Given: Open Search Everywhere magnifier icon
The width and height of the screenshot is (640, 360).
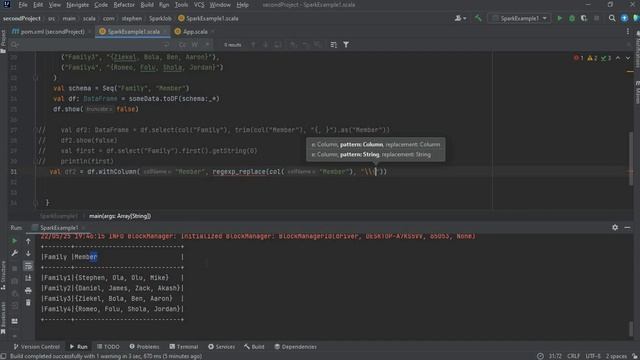Looking at the screenshot, I should click(612, 18).
